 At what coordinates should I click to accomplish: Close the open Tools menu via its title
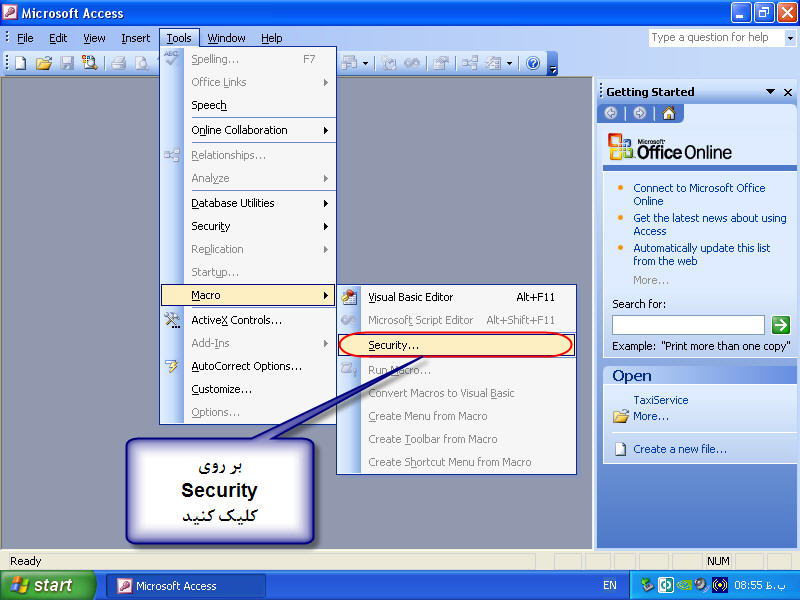pos(179,38)
